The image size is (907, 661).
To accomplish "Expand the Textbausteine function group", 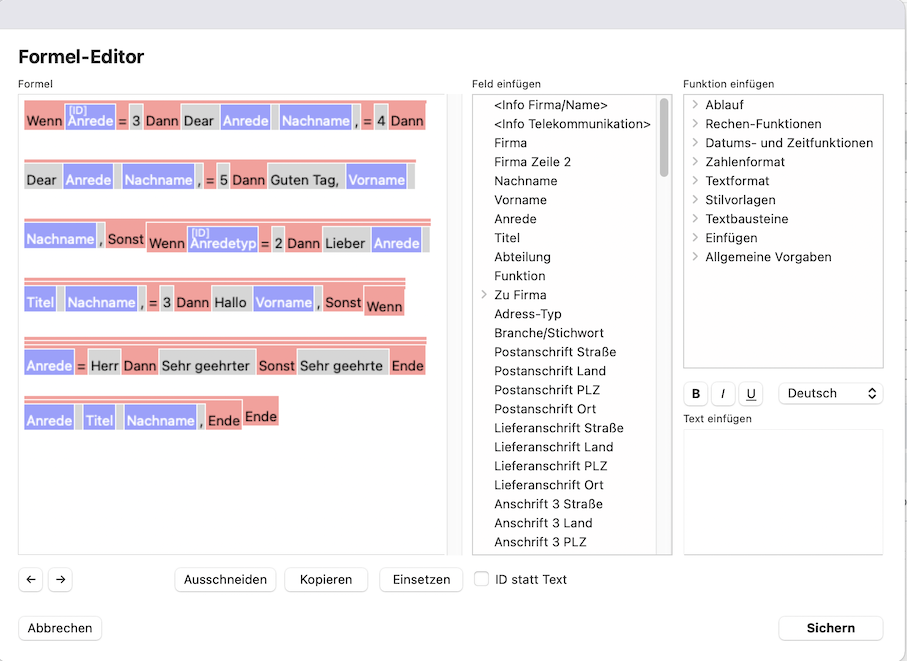I will (695, 219).
